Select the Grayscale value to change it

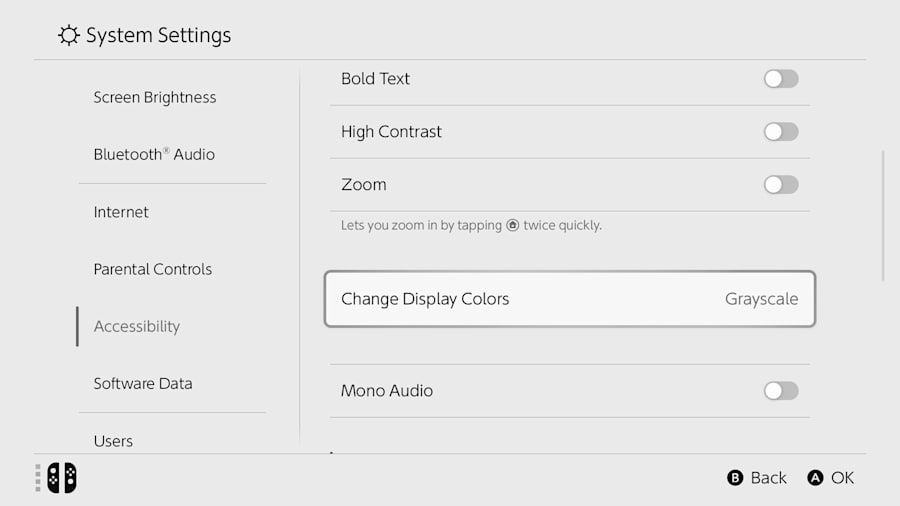[x=761, y=299]
